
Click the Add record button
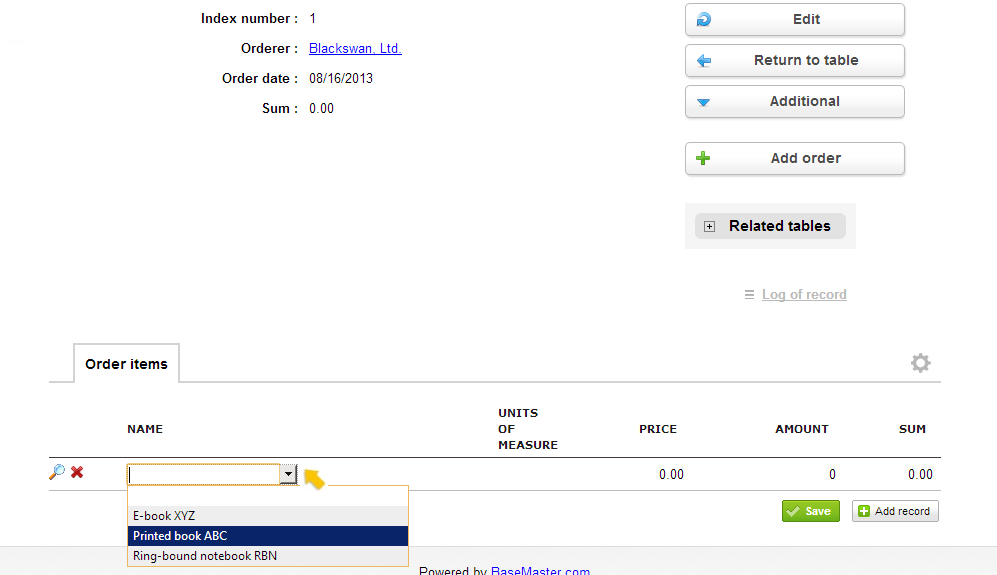coord(895,511)
